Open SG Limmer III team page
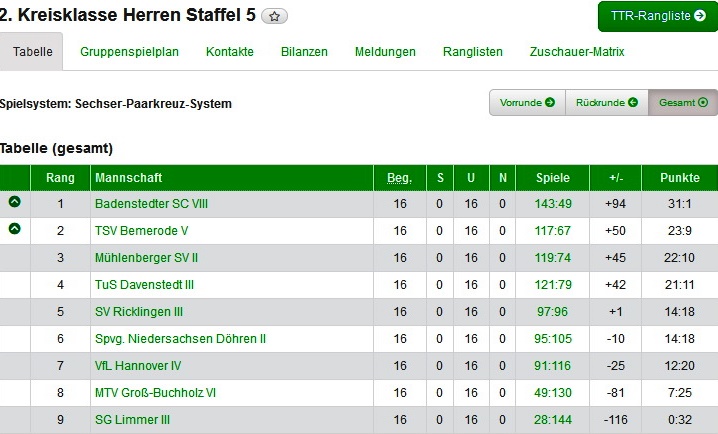Screen dimensions: 718x434 click(x=132, y=420)
